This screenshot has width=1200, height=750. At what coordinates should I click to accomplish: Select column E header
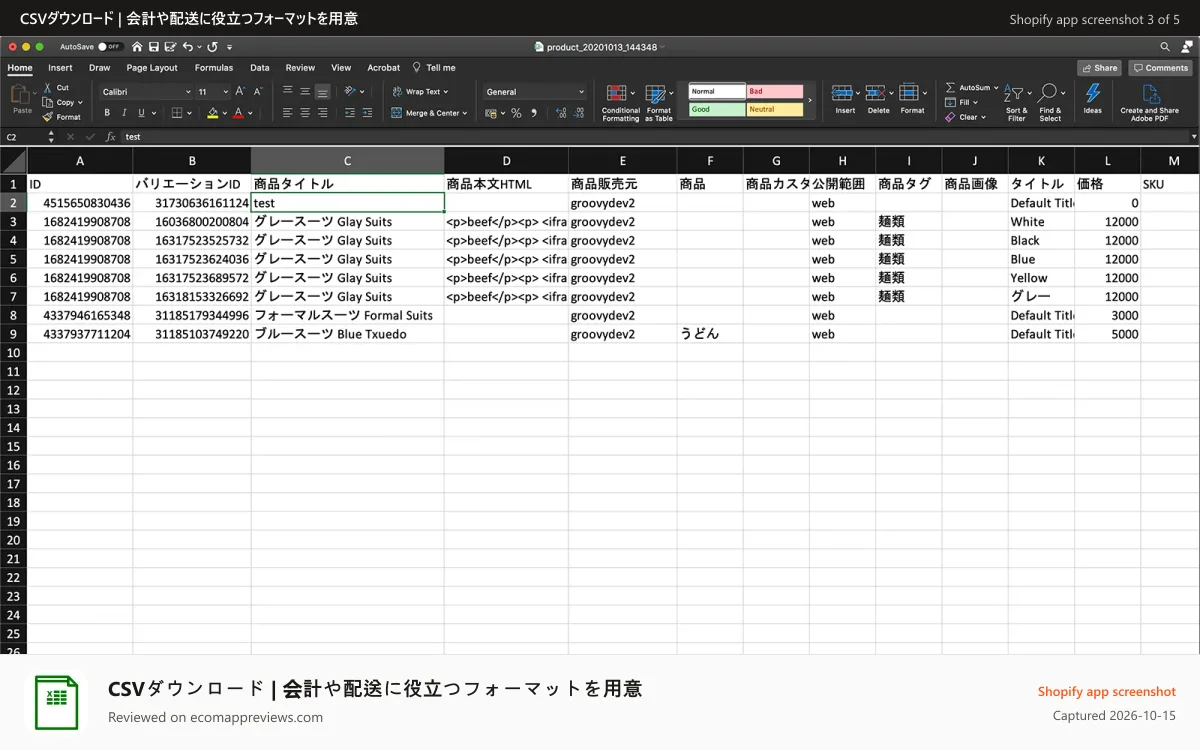622,160
